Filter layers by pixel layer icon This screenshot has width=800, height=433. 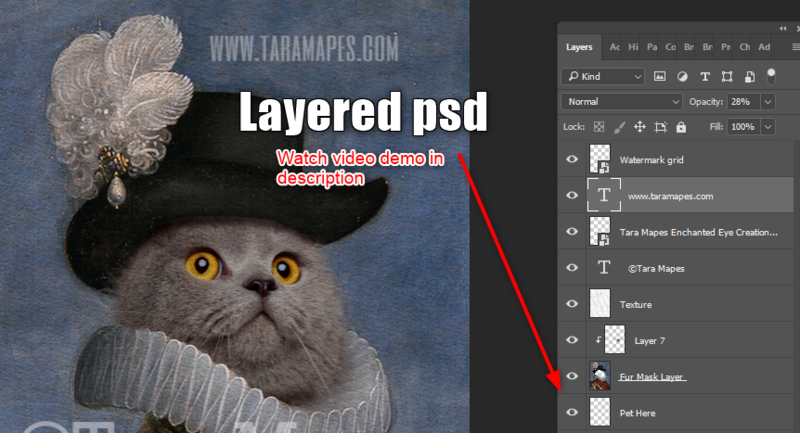(x=660, y=77)
